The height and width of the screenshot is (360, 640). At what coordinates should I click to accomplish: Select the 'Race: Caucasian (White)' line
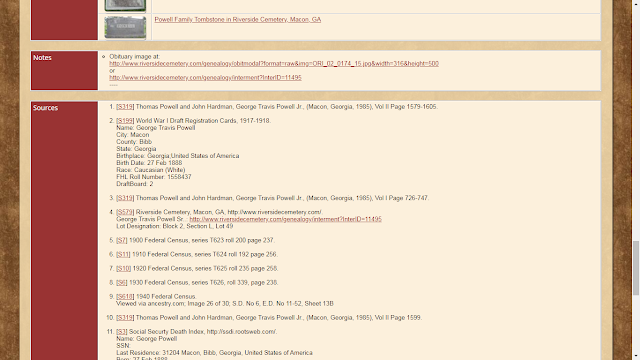pyautogui.click(x=151, y=170)
